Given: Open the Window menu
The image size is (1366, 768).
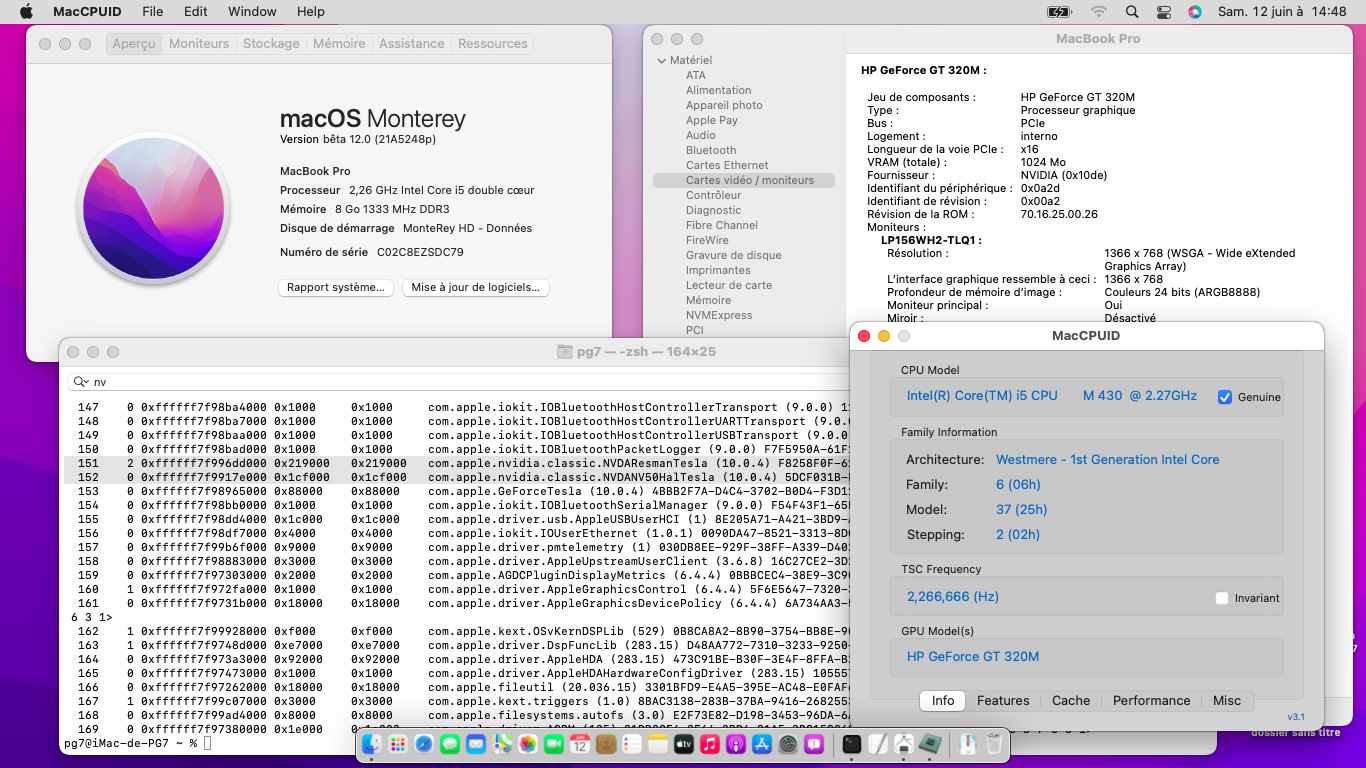Looking at the screenshot, I should 252,11.
